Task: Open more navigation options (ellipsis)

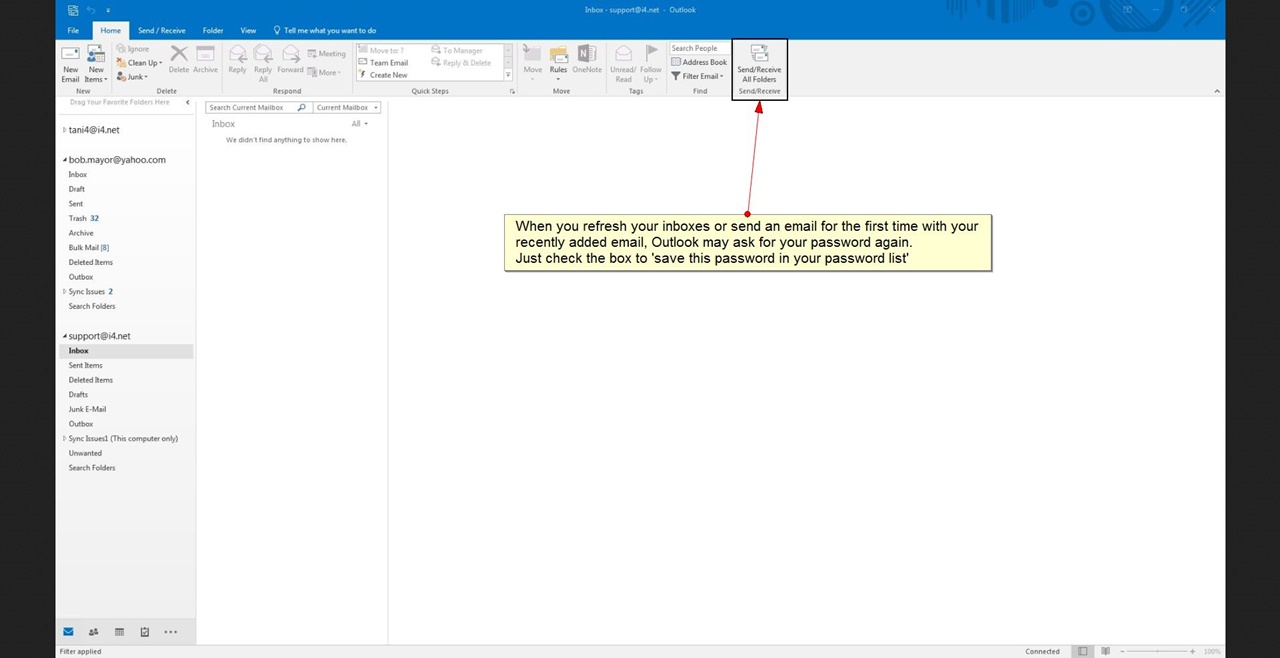Action: (x=170, y=631)
